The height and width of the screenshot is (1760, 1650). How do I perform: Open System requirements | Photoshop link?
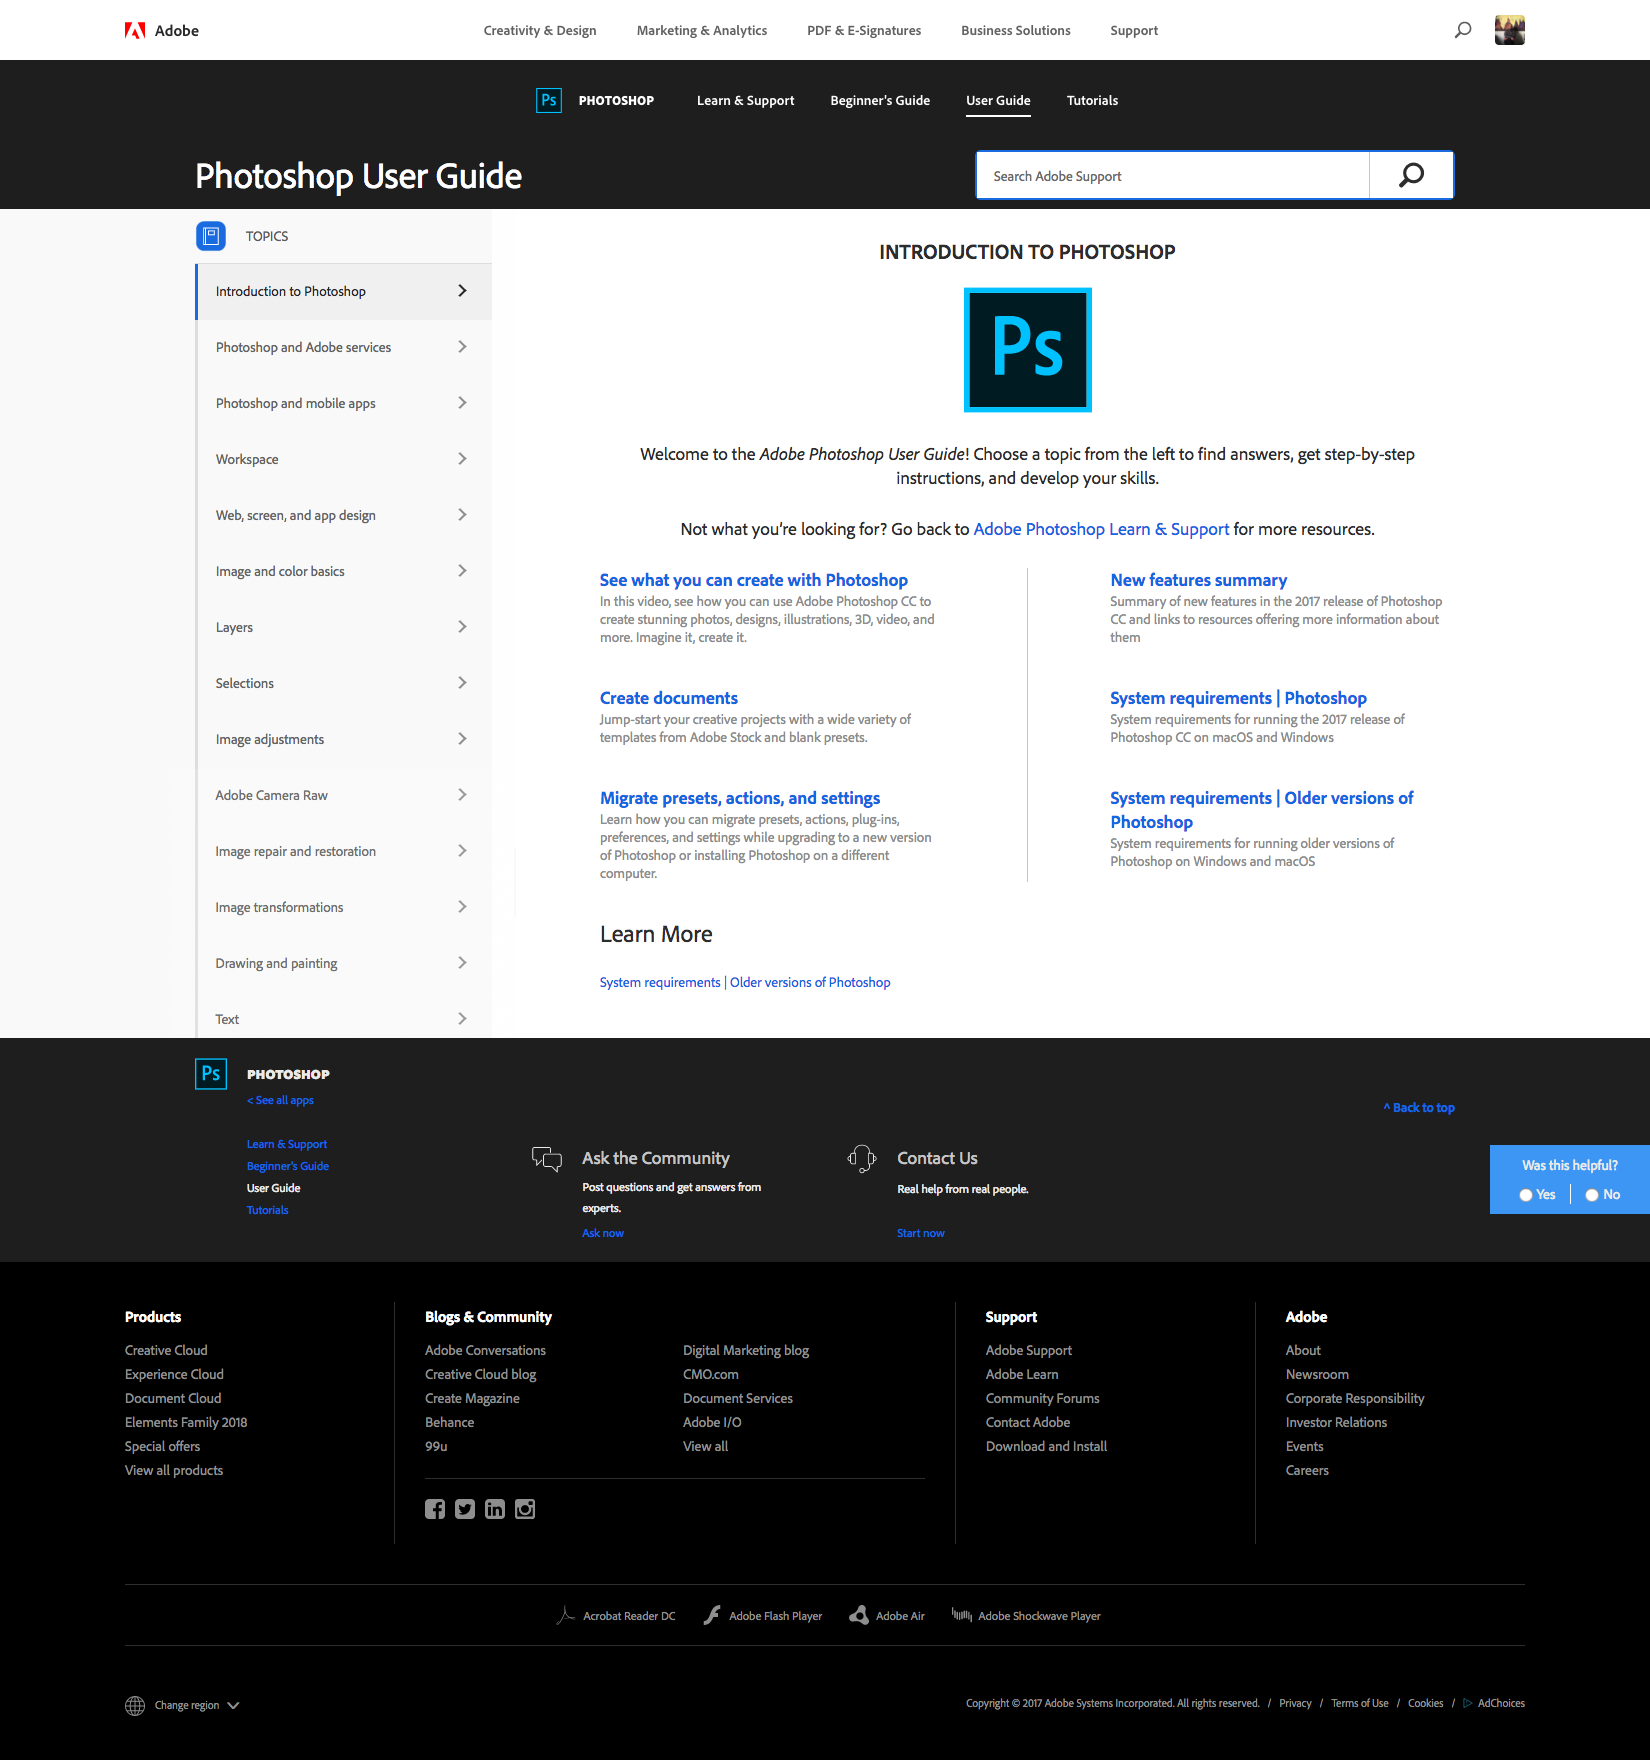tap(1238, 698)
